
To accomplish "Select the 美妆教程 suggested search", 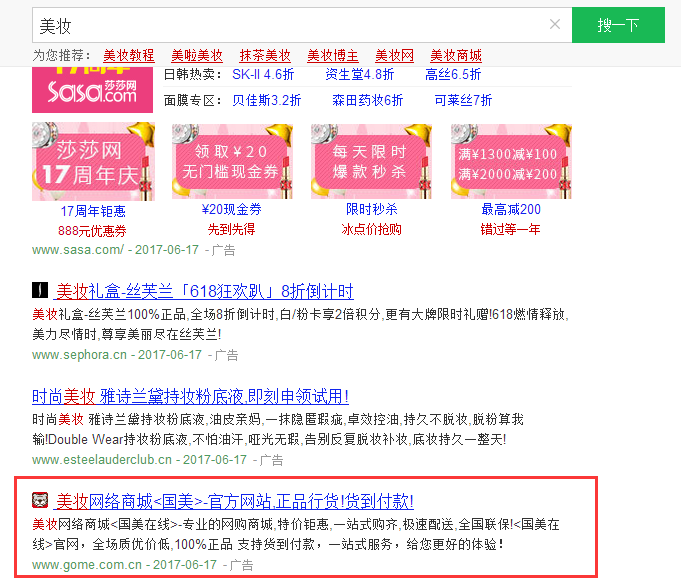I will pyautogui.click(x=129, y=56).
